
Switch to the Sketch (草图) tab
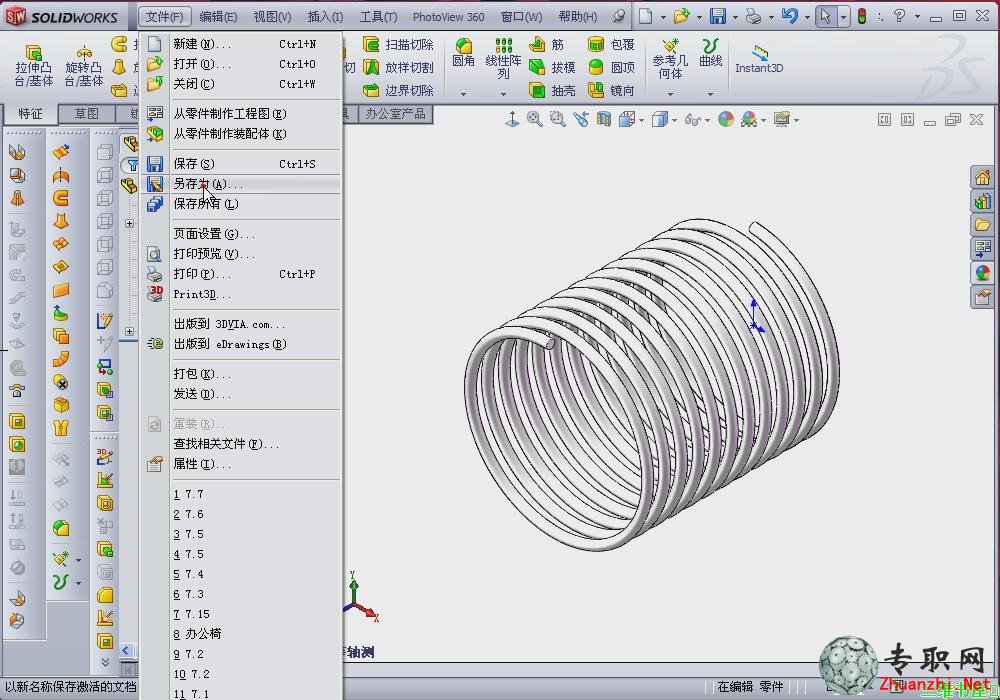coord(87,113)
